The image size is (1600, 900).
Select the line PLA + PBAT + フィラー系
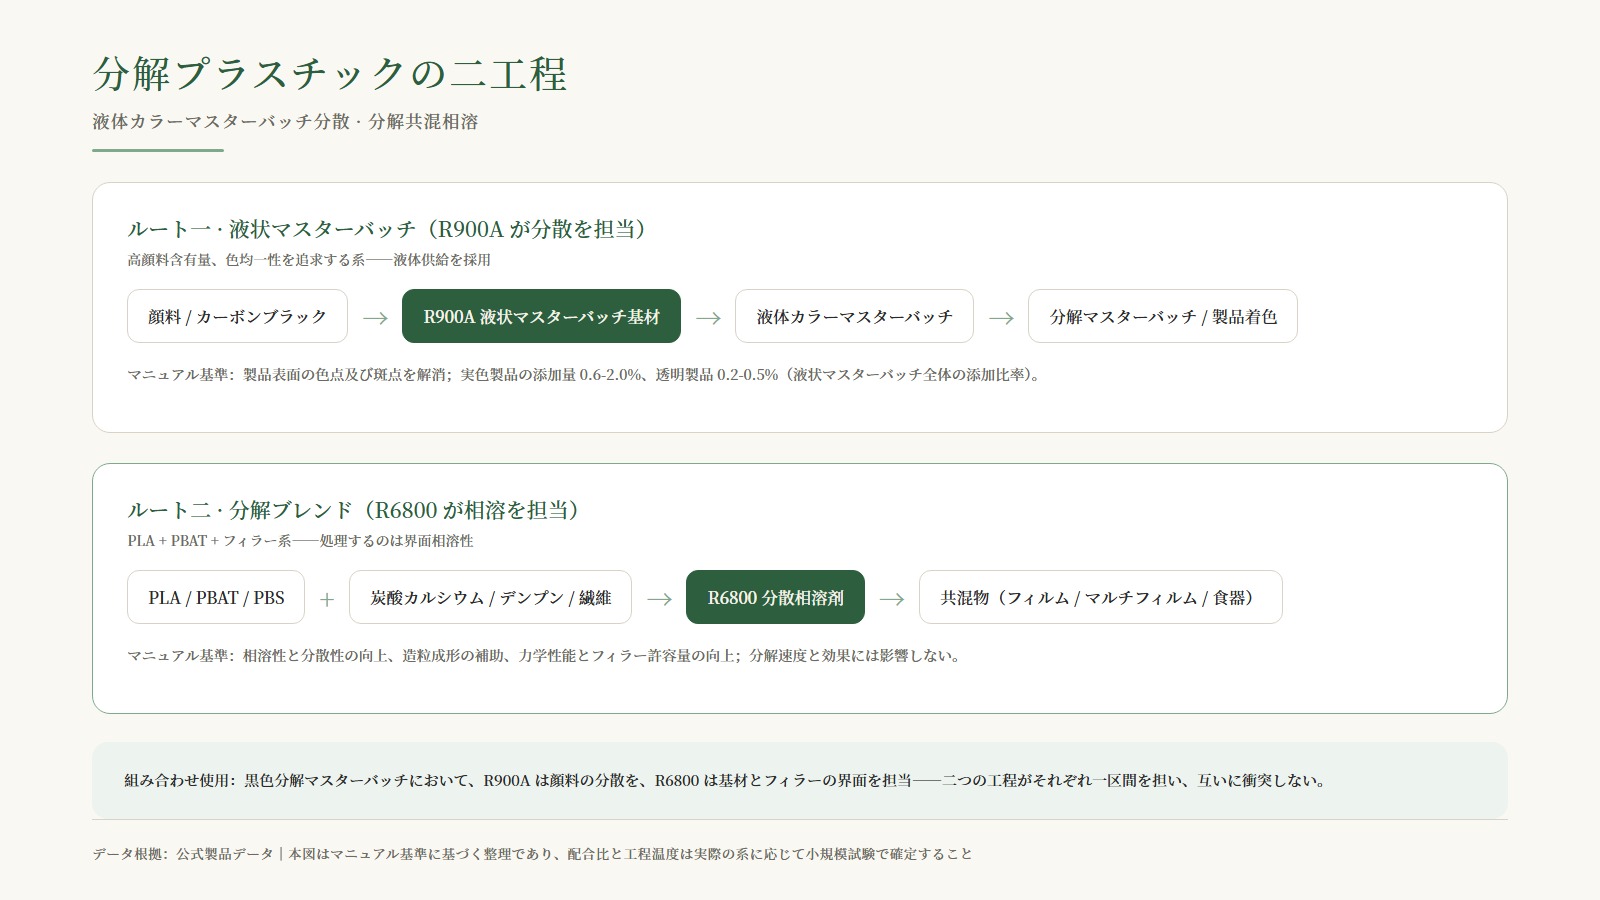click(300, 541)
